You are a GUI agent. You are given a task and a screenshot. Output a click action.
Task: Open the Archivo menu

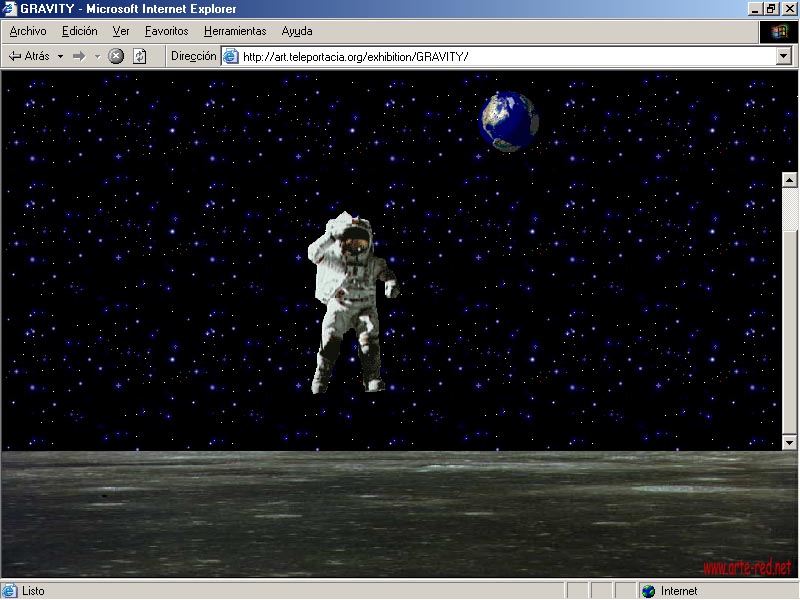click(28, 31)
